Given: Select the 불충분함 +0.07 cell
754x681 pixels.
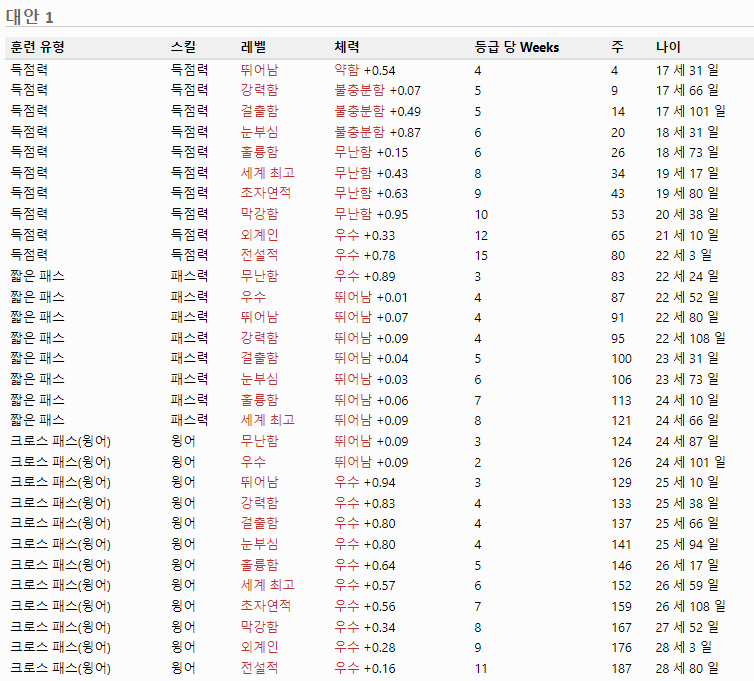Looking at the screenshot, I should 377,90.
